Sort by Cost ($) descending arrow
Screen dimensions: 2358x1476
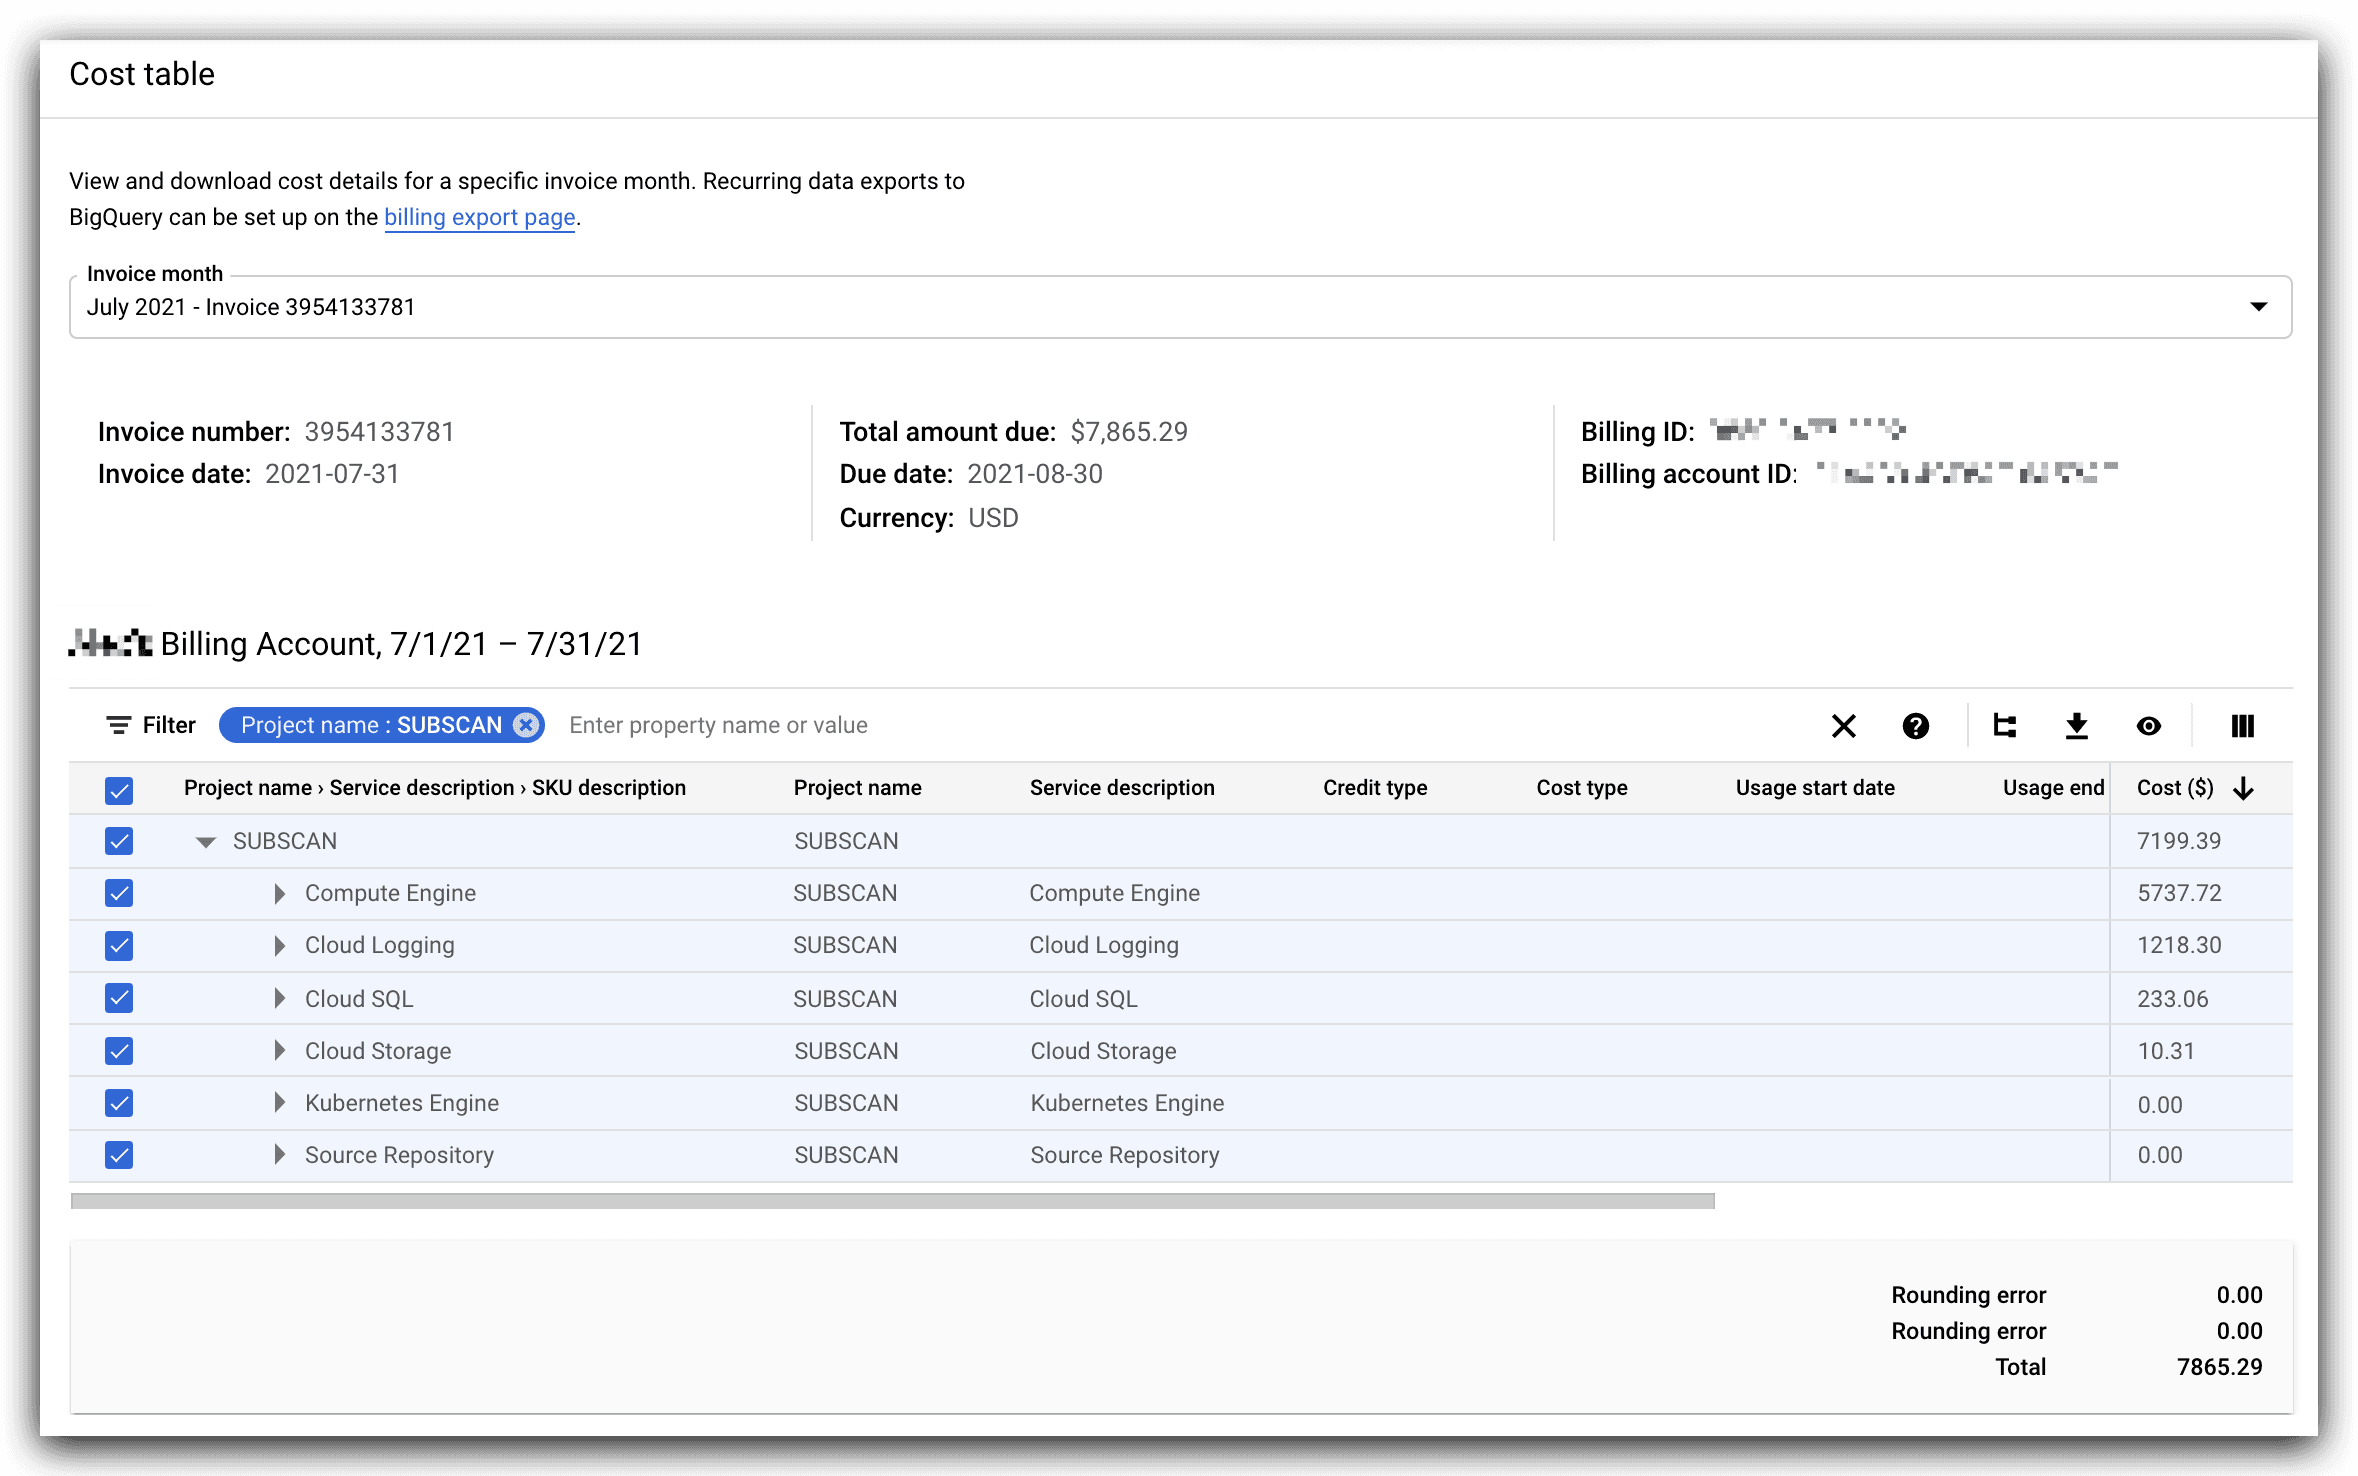point(2243,789)
